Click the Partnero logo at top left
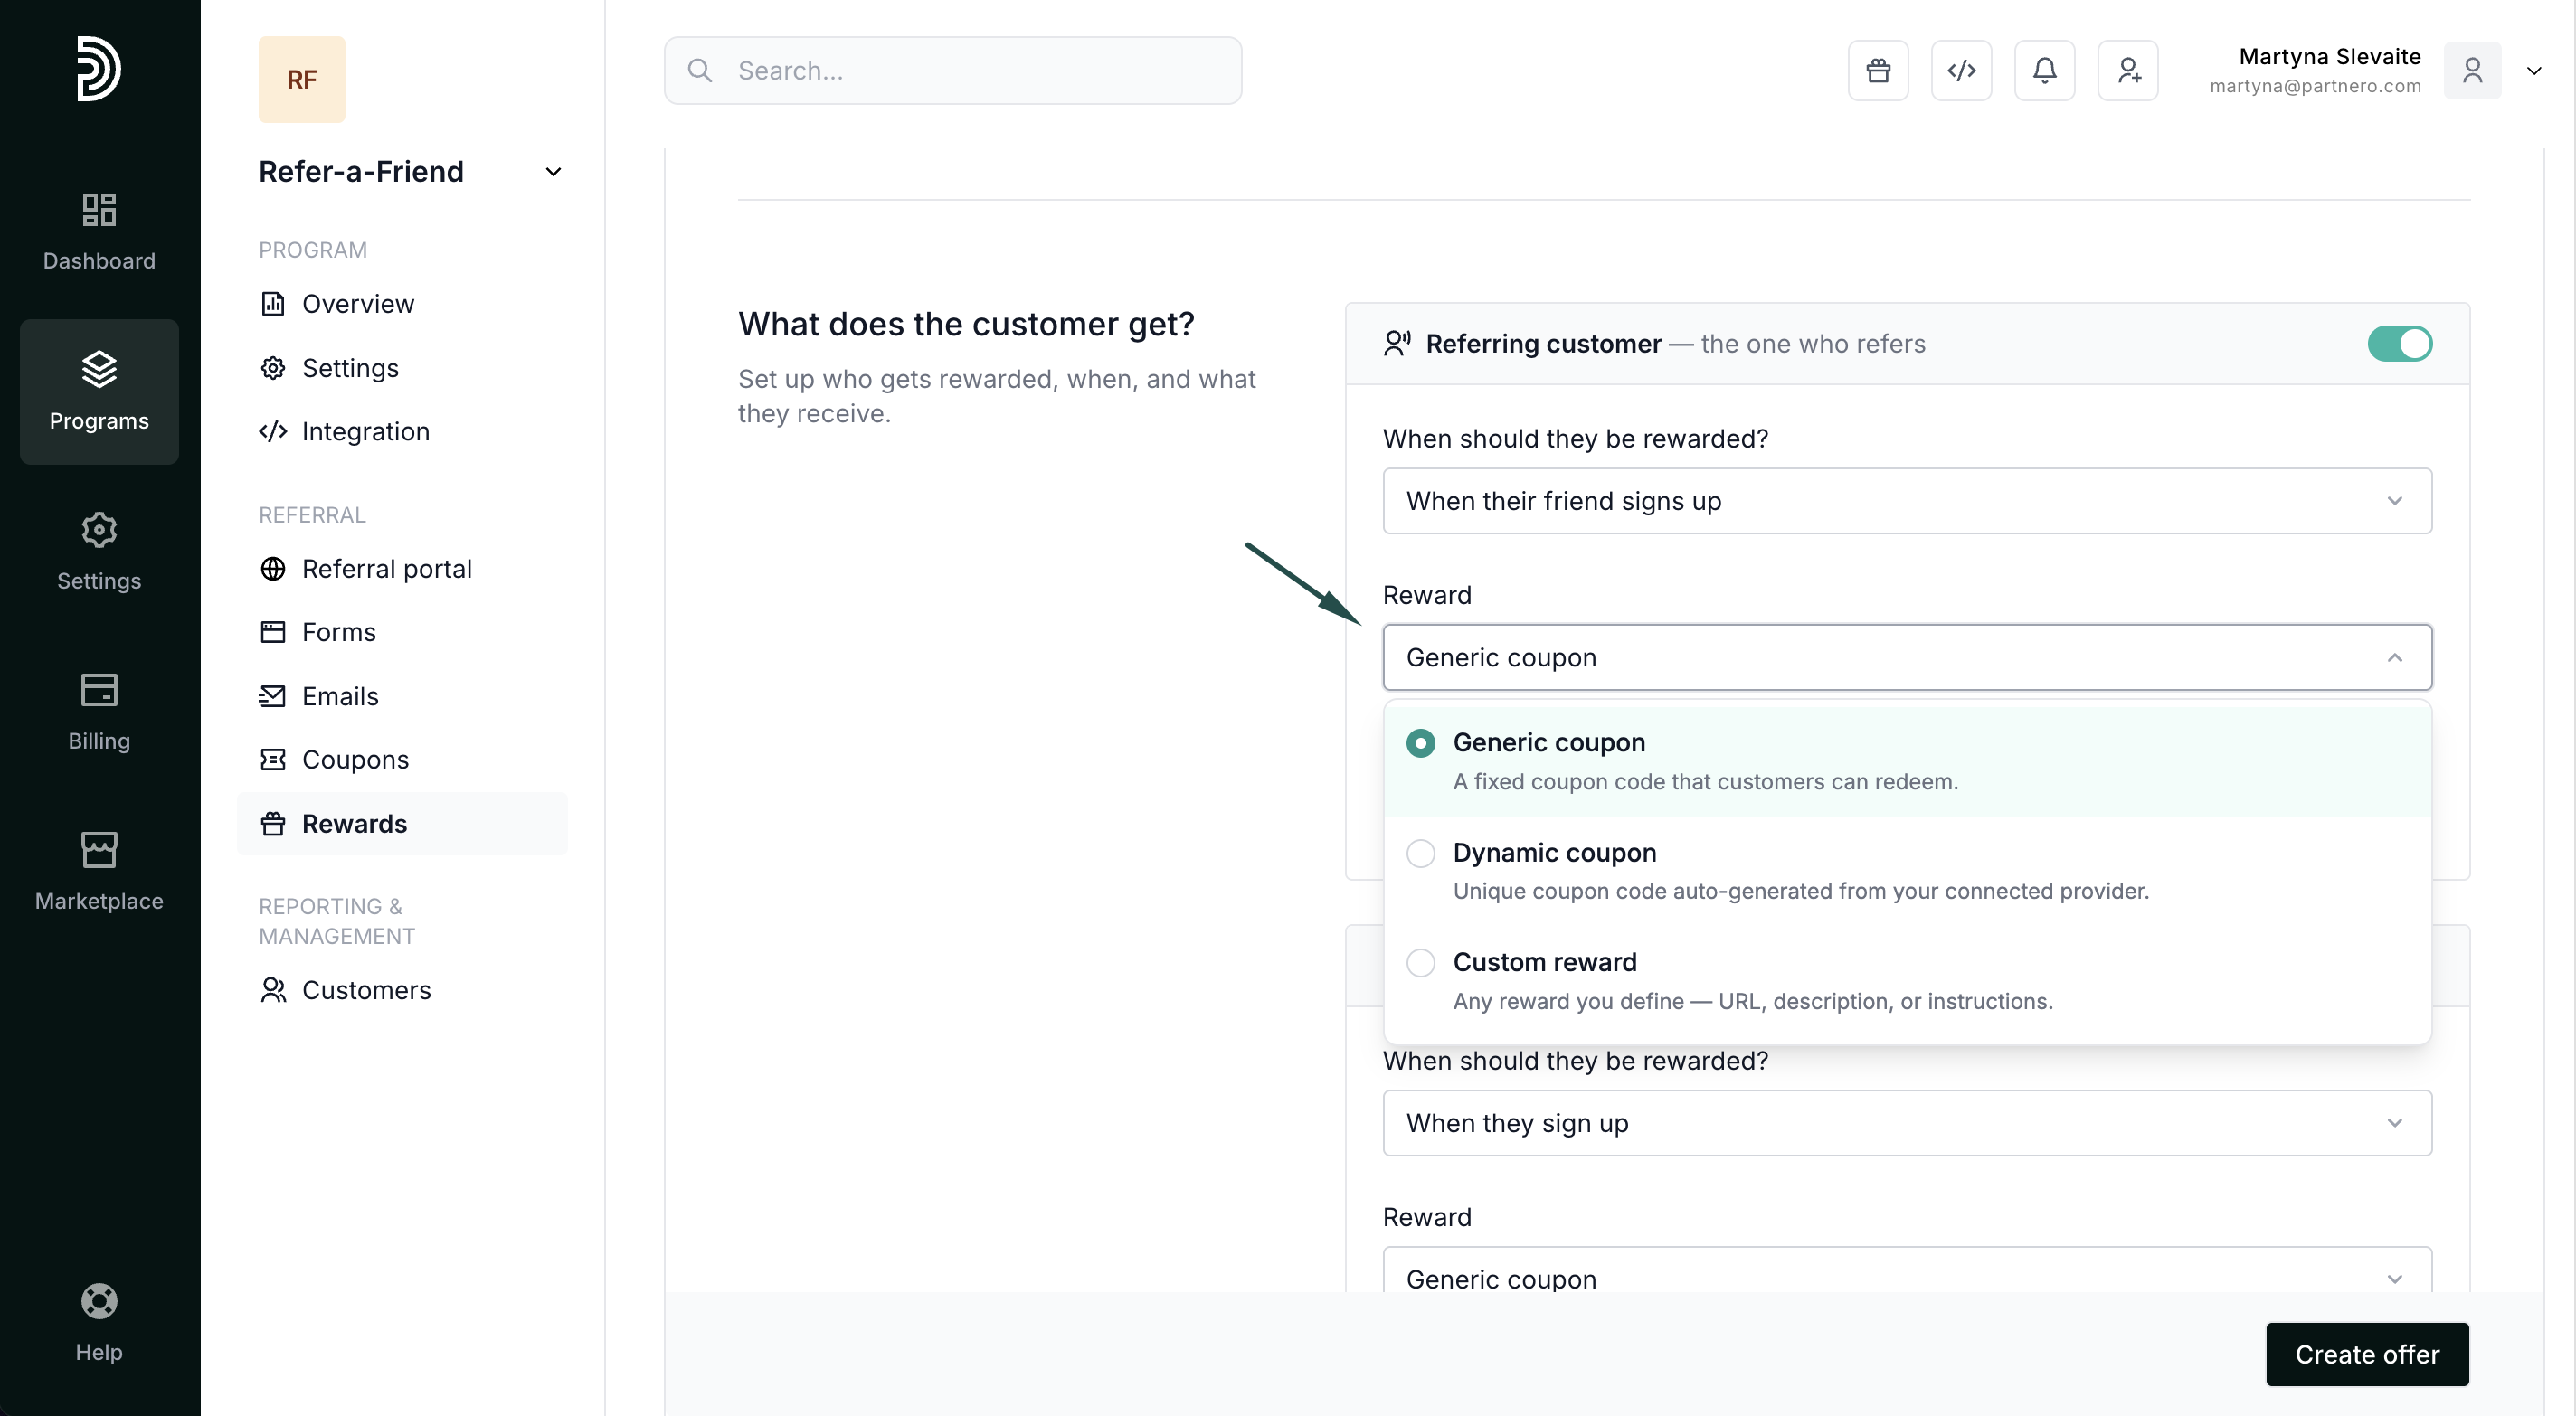 pyautogui.click(x=99, y=68)
